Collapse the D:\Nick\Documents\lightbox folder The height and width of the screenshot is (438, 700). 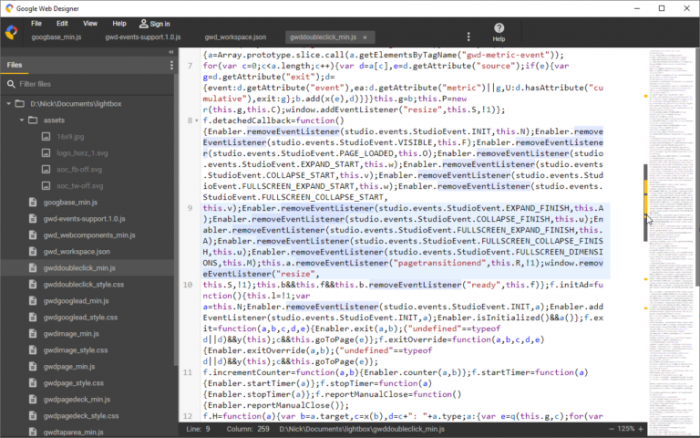click(11, 102)
